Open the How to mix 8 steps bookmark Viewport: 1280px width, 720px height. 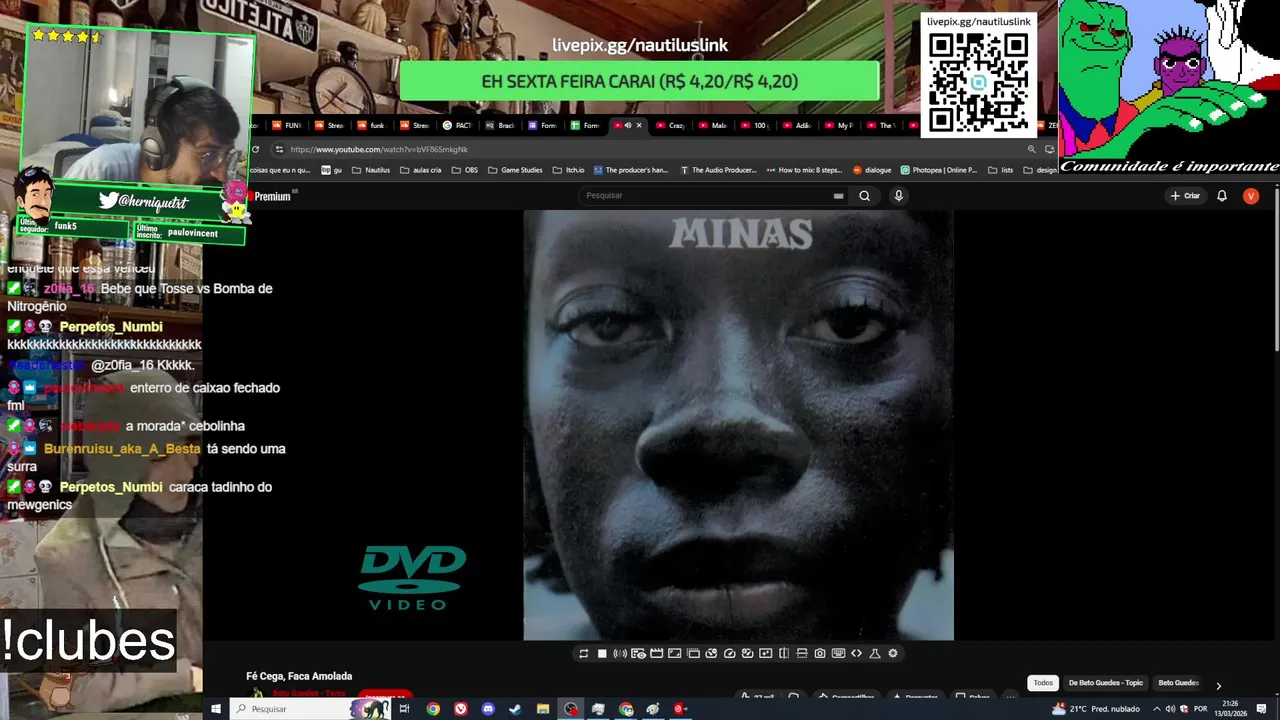pos(805,170)
